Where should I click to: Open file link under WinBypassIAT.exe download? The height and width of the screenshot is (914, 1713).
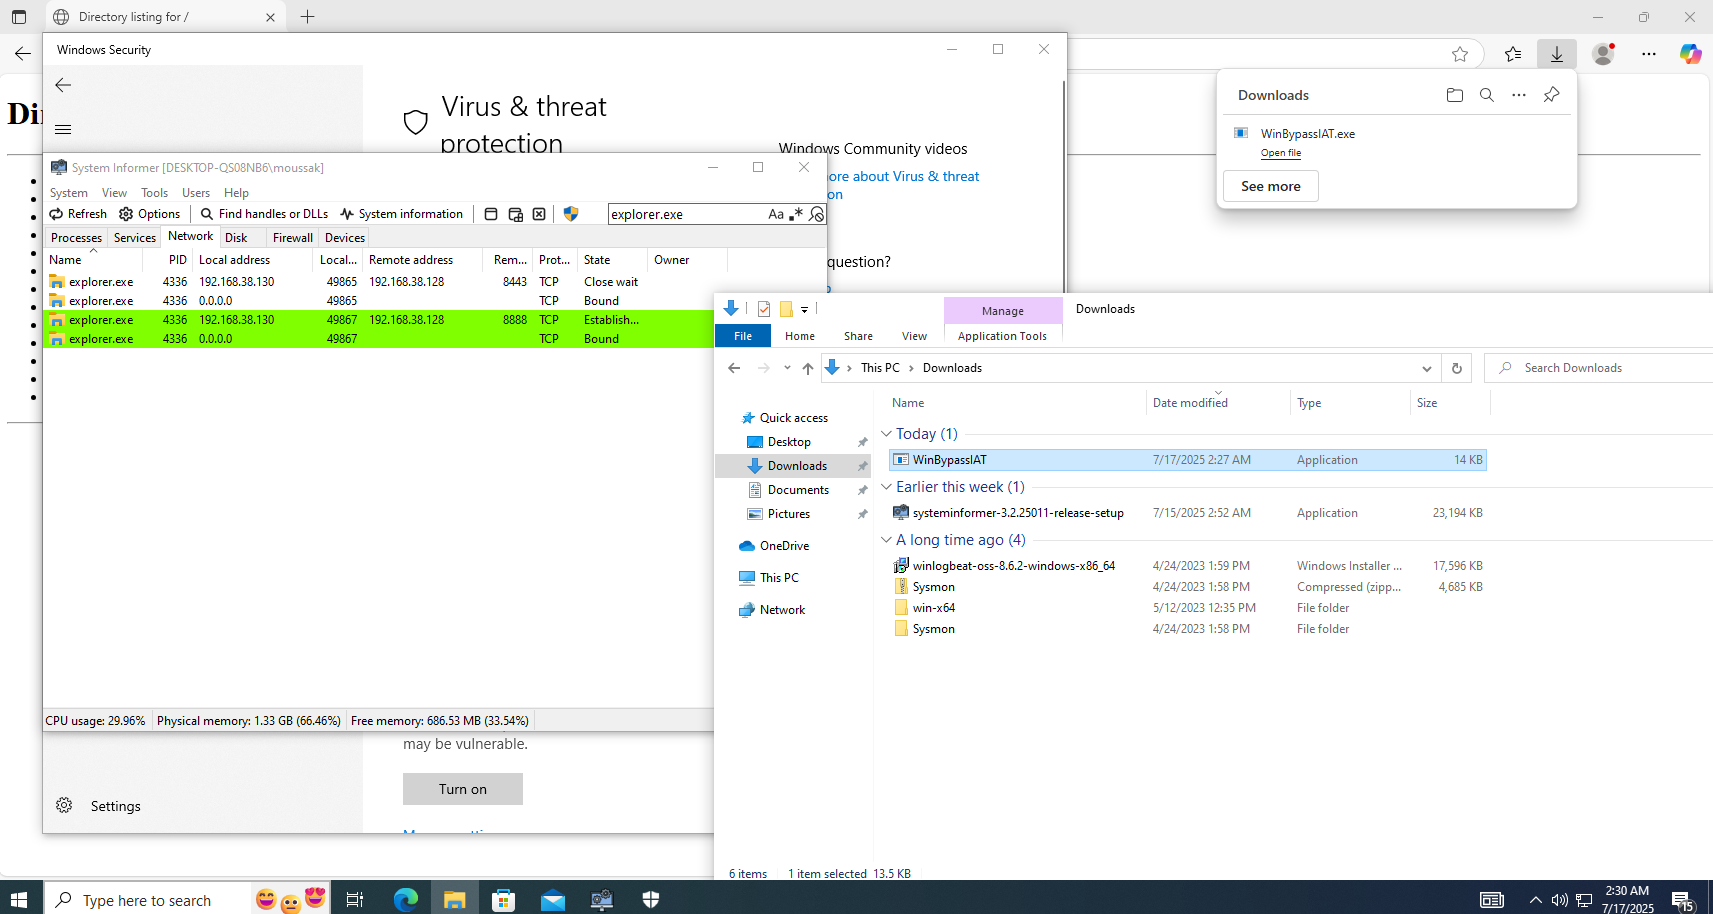coord(1281,153)
